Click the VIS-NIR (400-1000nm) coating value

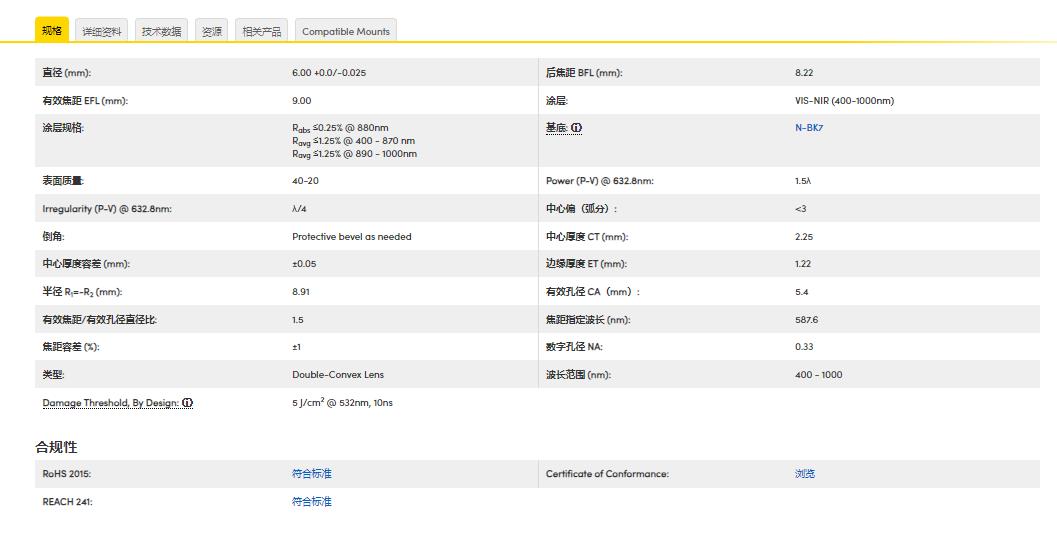[x=844, y=101]
